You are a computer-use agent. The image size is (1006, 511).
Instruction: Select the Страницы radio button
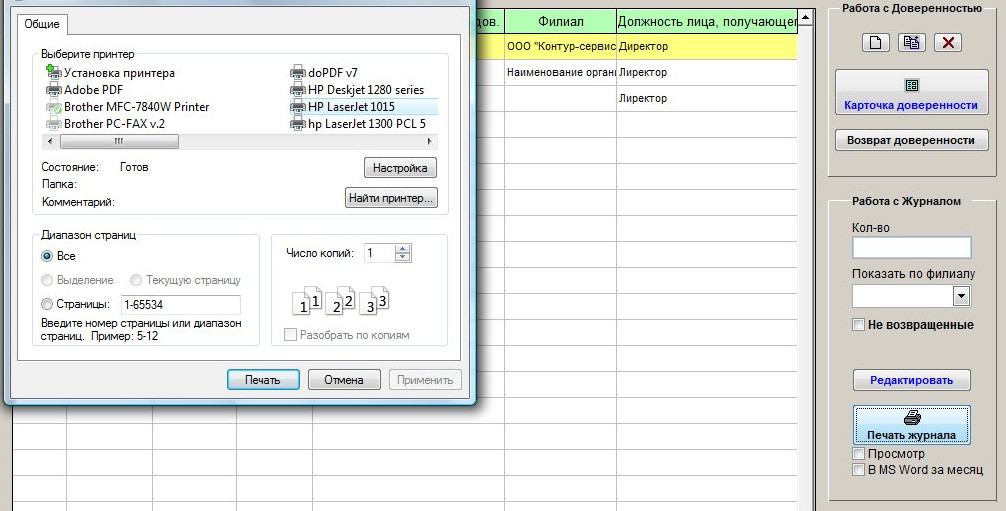[47, 304]
